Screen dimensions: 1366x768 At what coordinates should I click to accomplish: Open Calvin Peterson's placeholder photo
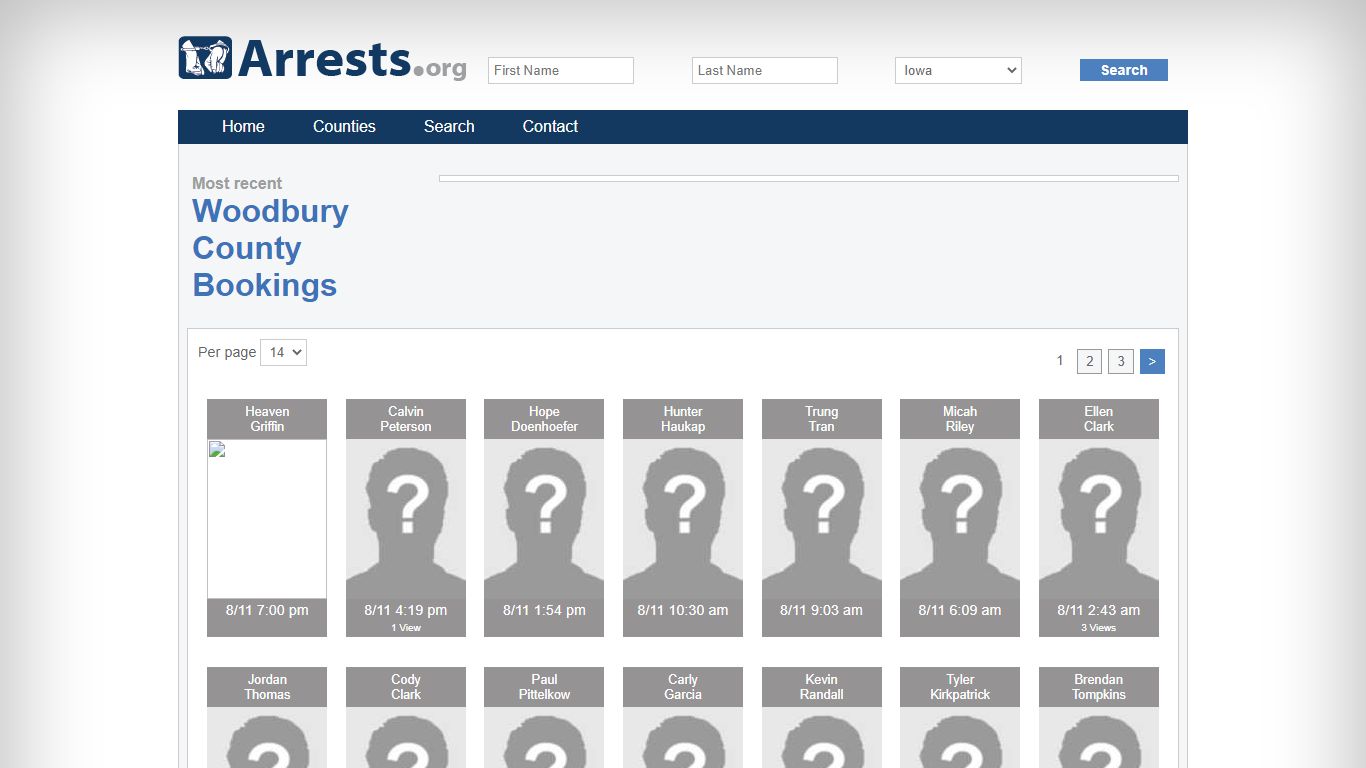406,519
